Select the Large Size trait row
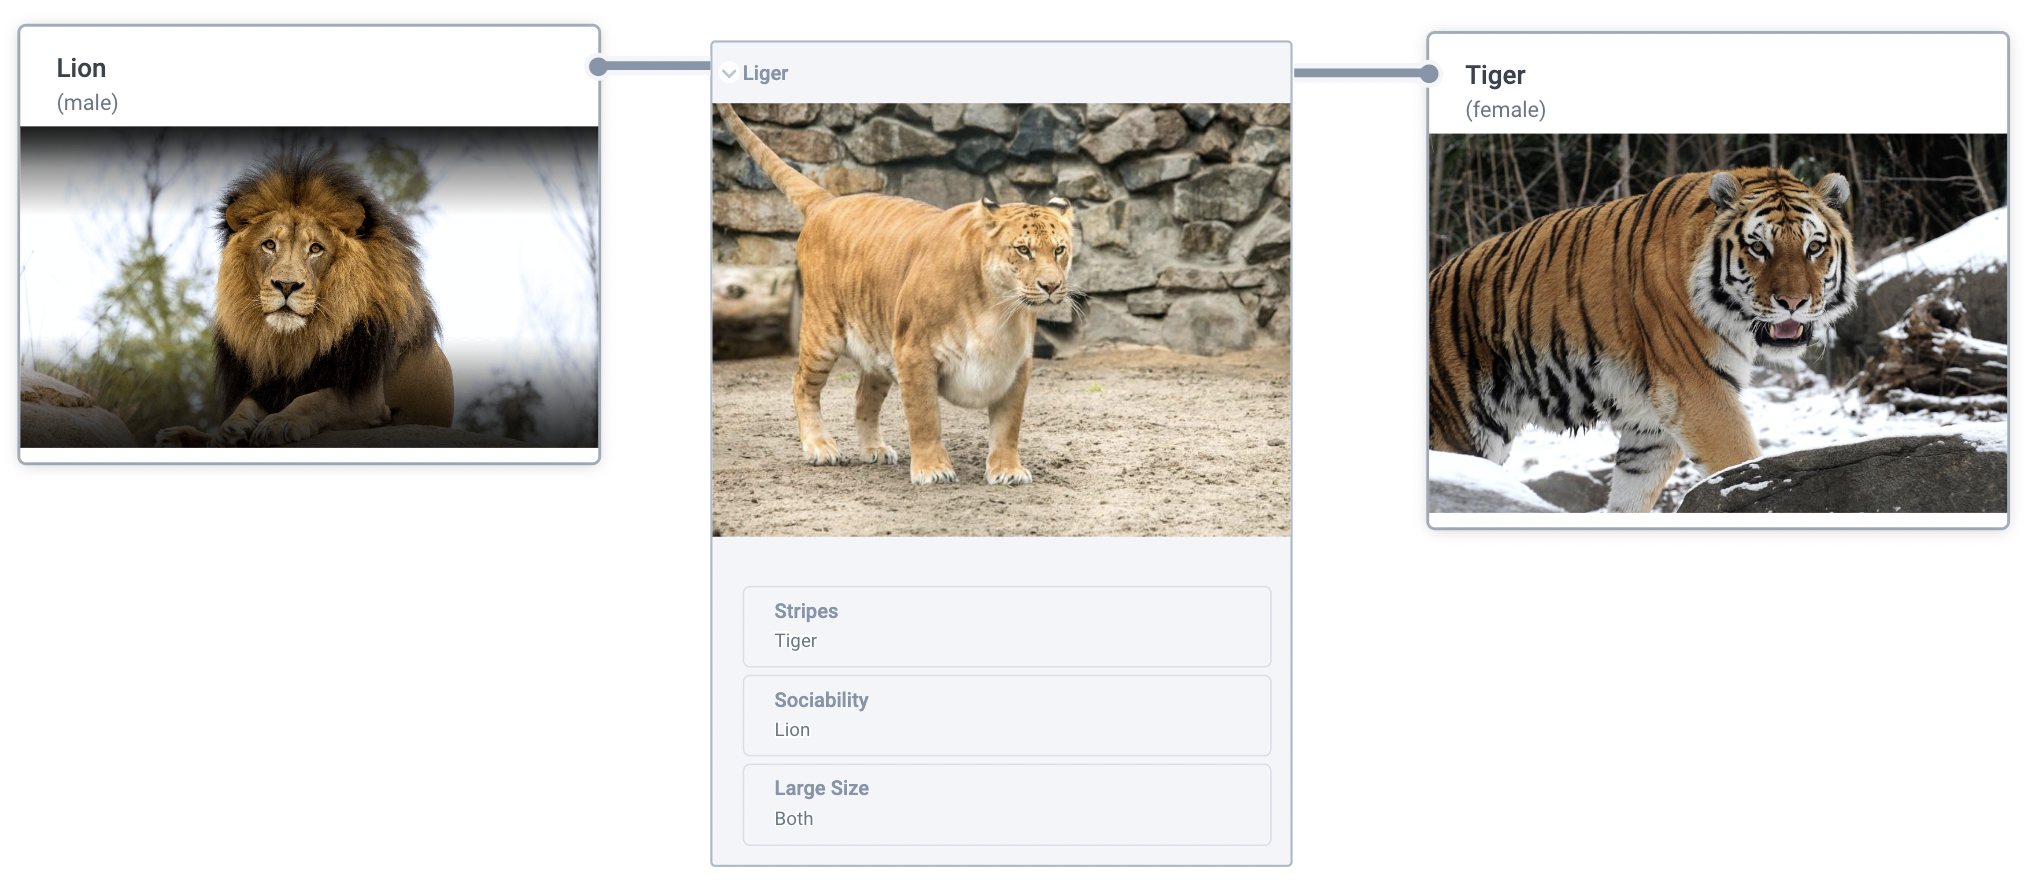The height and width of the screenshot is (894, 2030). coord(1006,804)
